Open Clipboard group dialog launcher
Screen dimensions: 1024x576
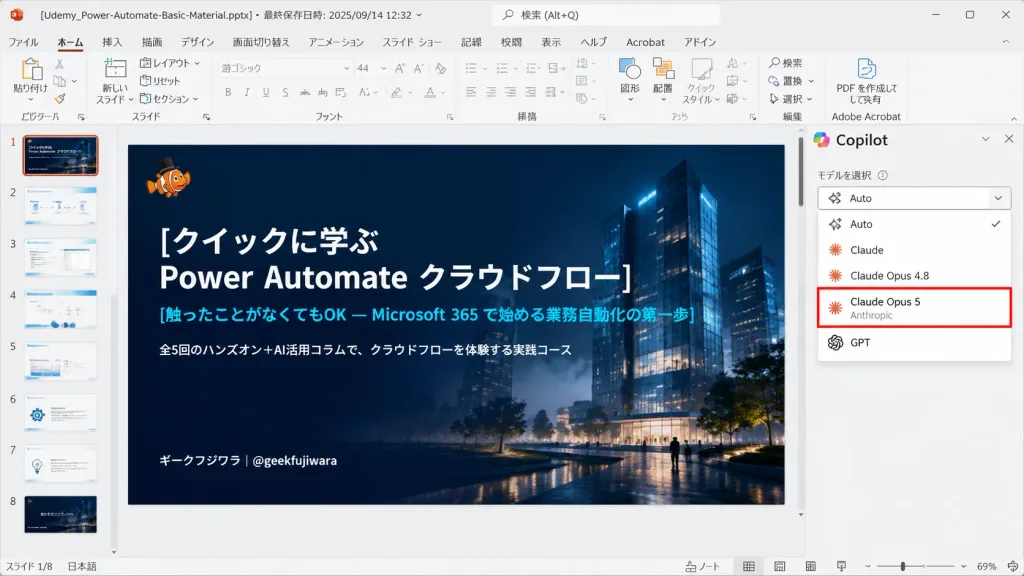click(81, 117)
